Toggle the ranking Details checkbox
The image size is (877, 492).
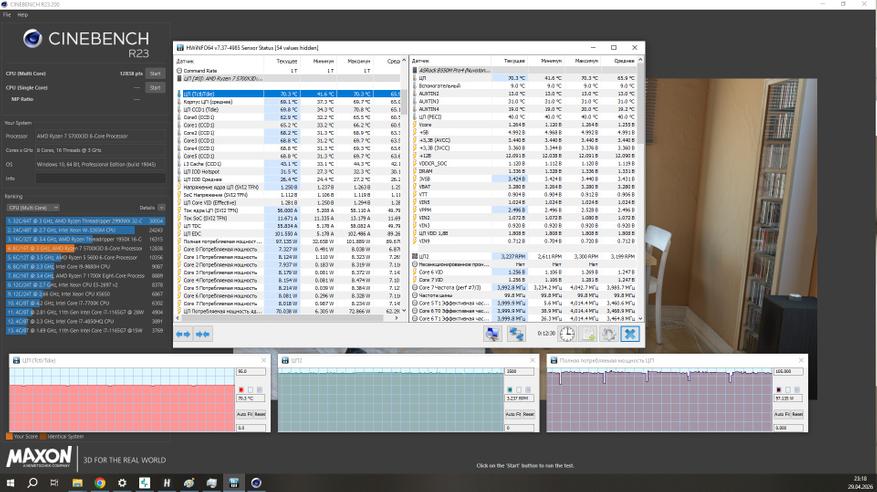point(161,207)
